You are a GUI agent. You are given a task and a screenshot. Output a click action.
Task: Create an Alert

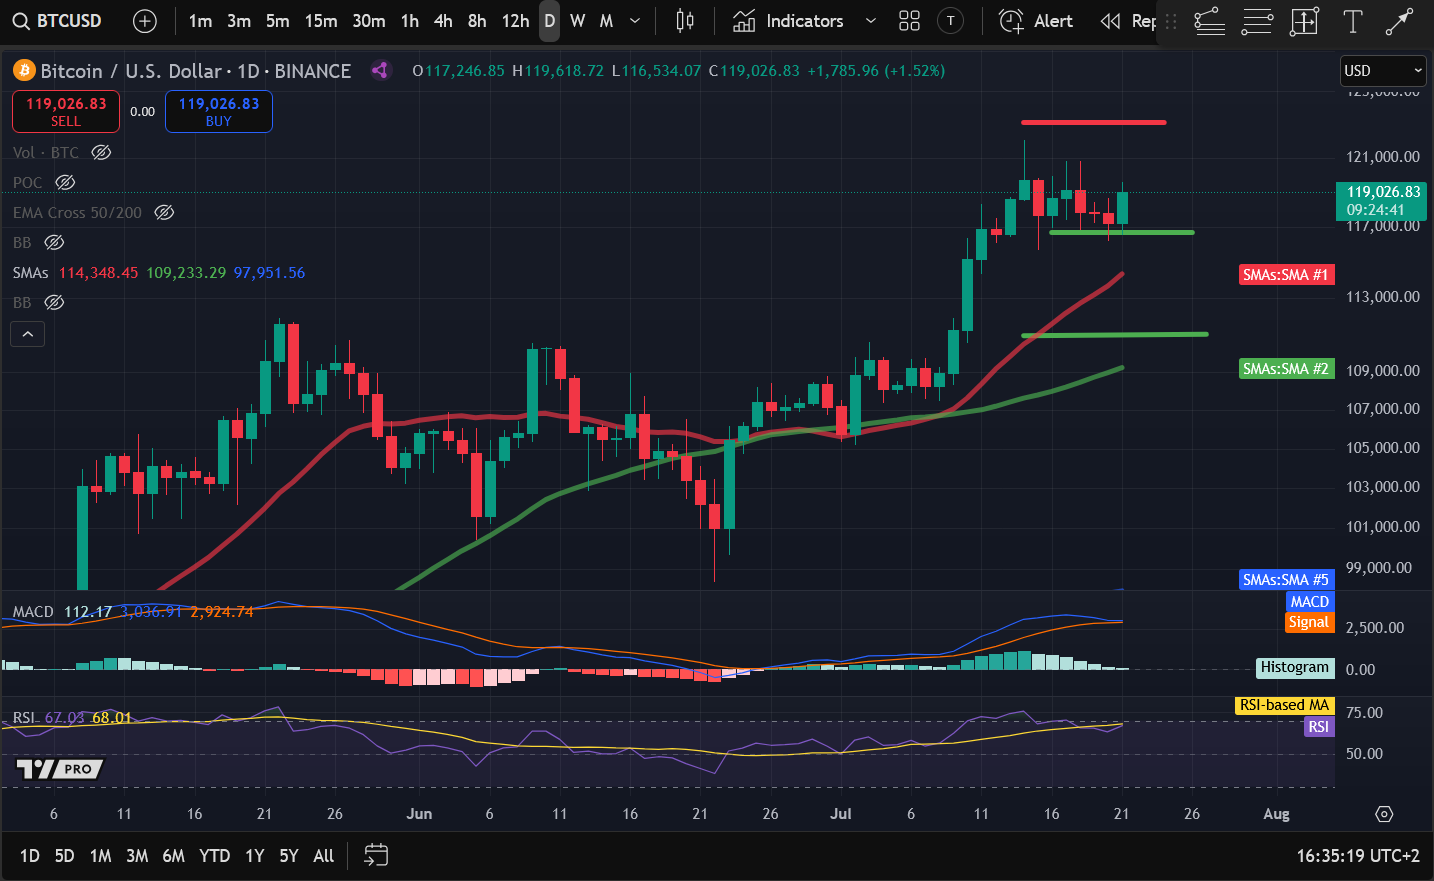1036,21
